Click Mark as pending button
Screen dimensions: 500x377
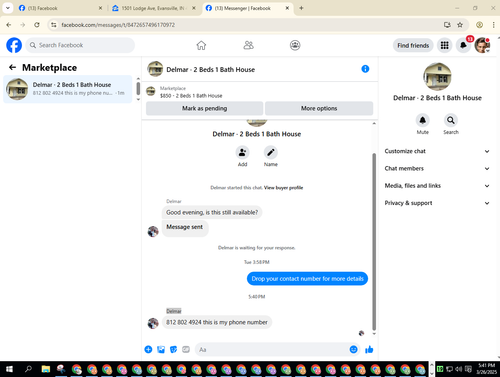[x=204, y=108]
